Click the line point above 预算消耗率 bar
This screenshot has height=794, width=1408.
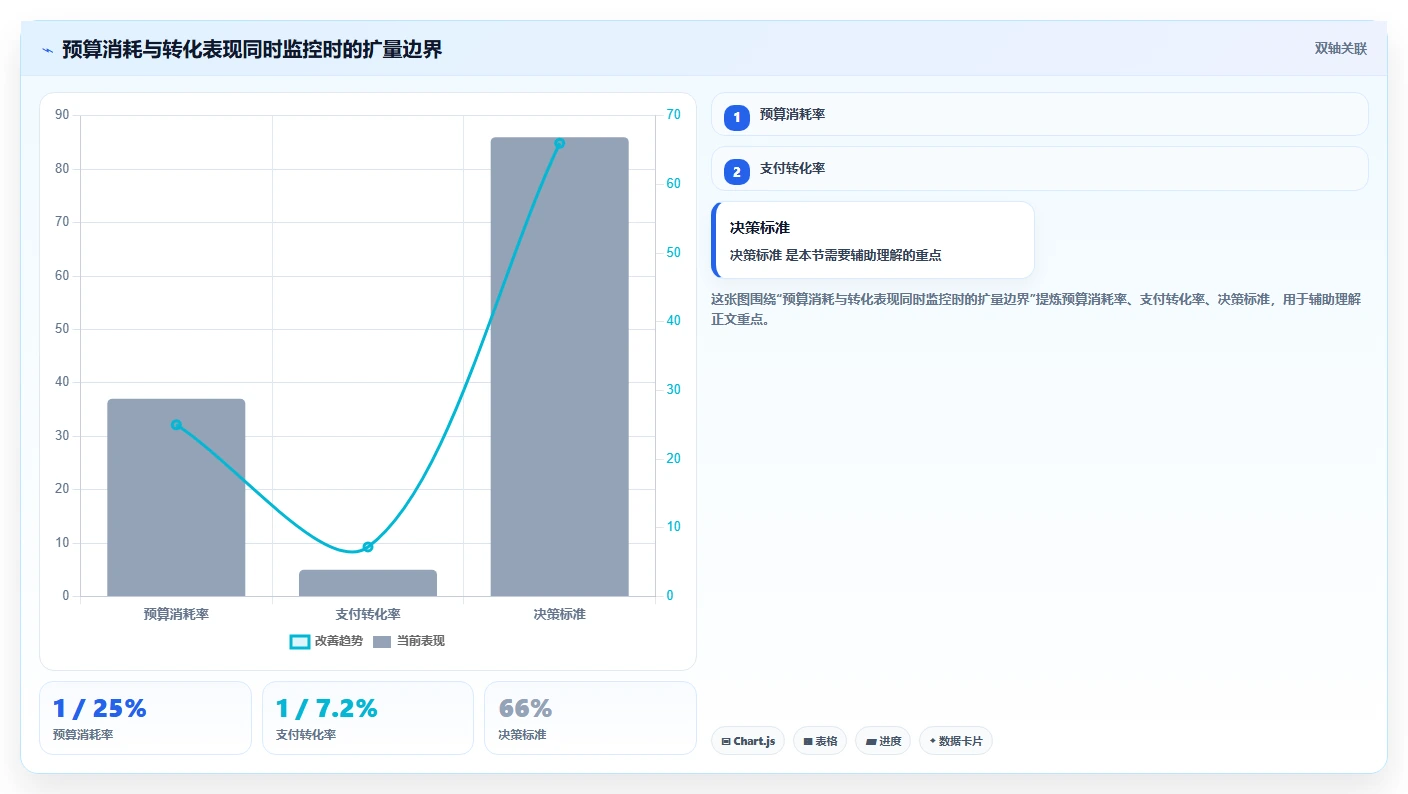tap(176, 425)
